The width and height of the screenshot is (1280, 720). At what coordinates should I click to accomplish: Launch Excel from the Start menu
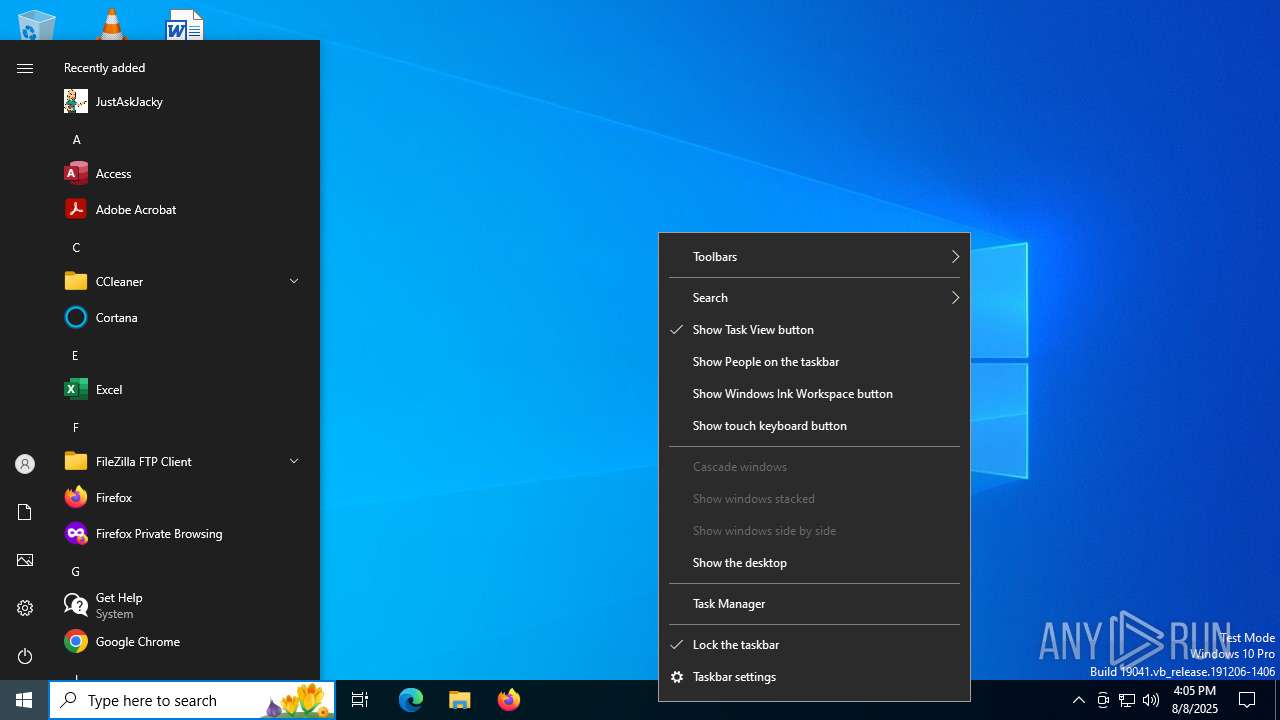pyautogui.click(x=182, y=389)
